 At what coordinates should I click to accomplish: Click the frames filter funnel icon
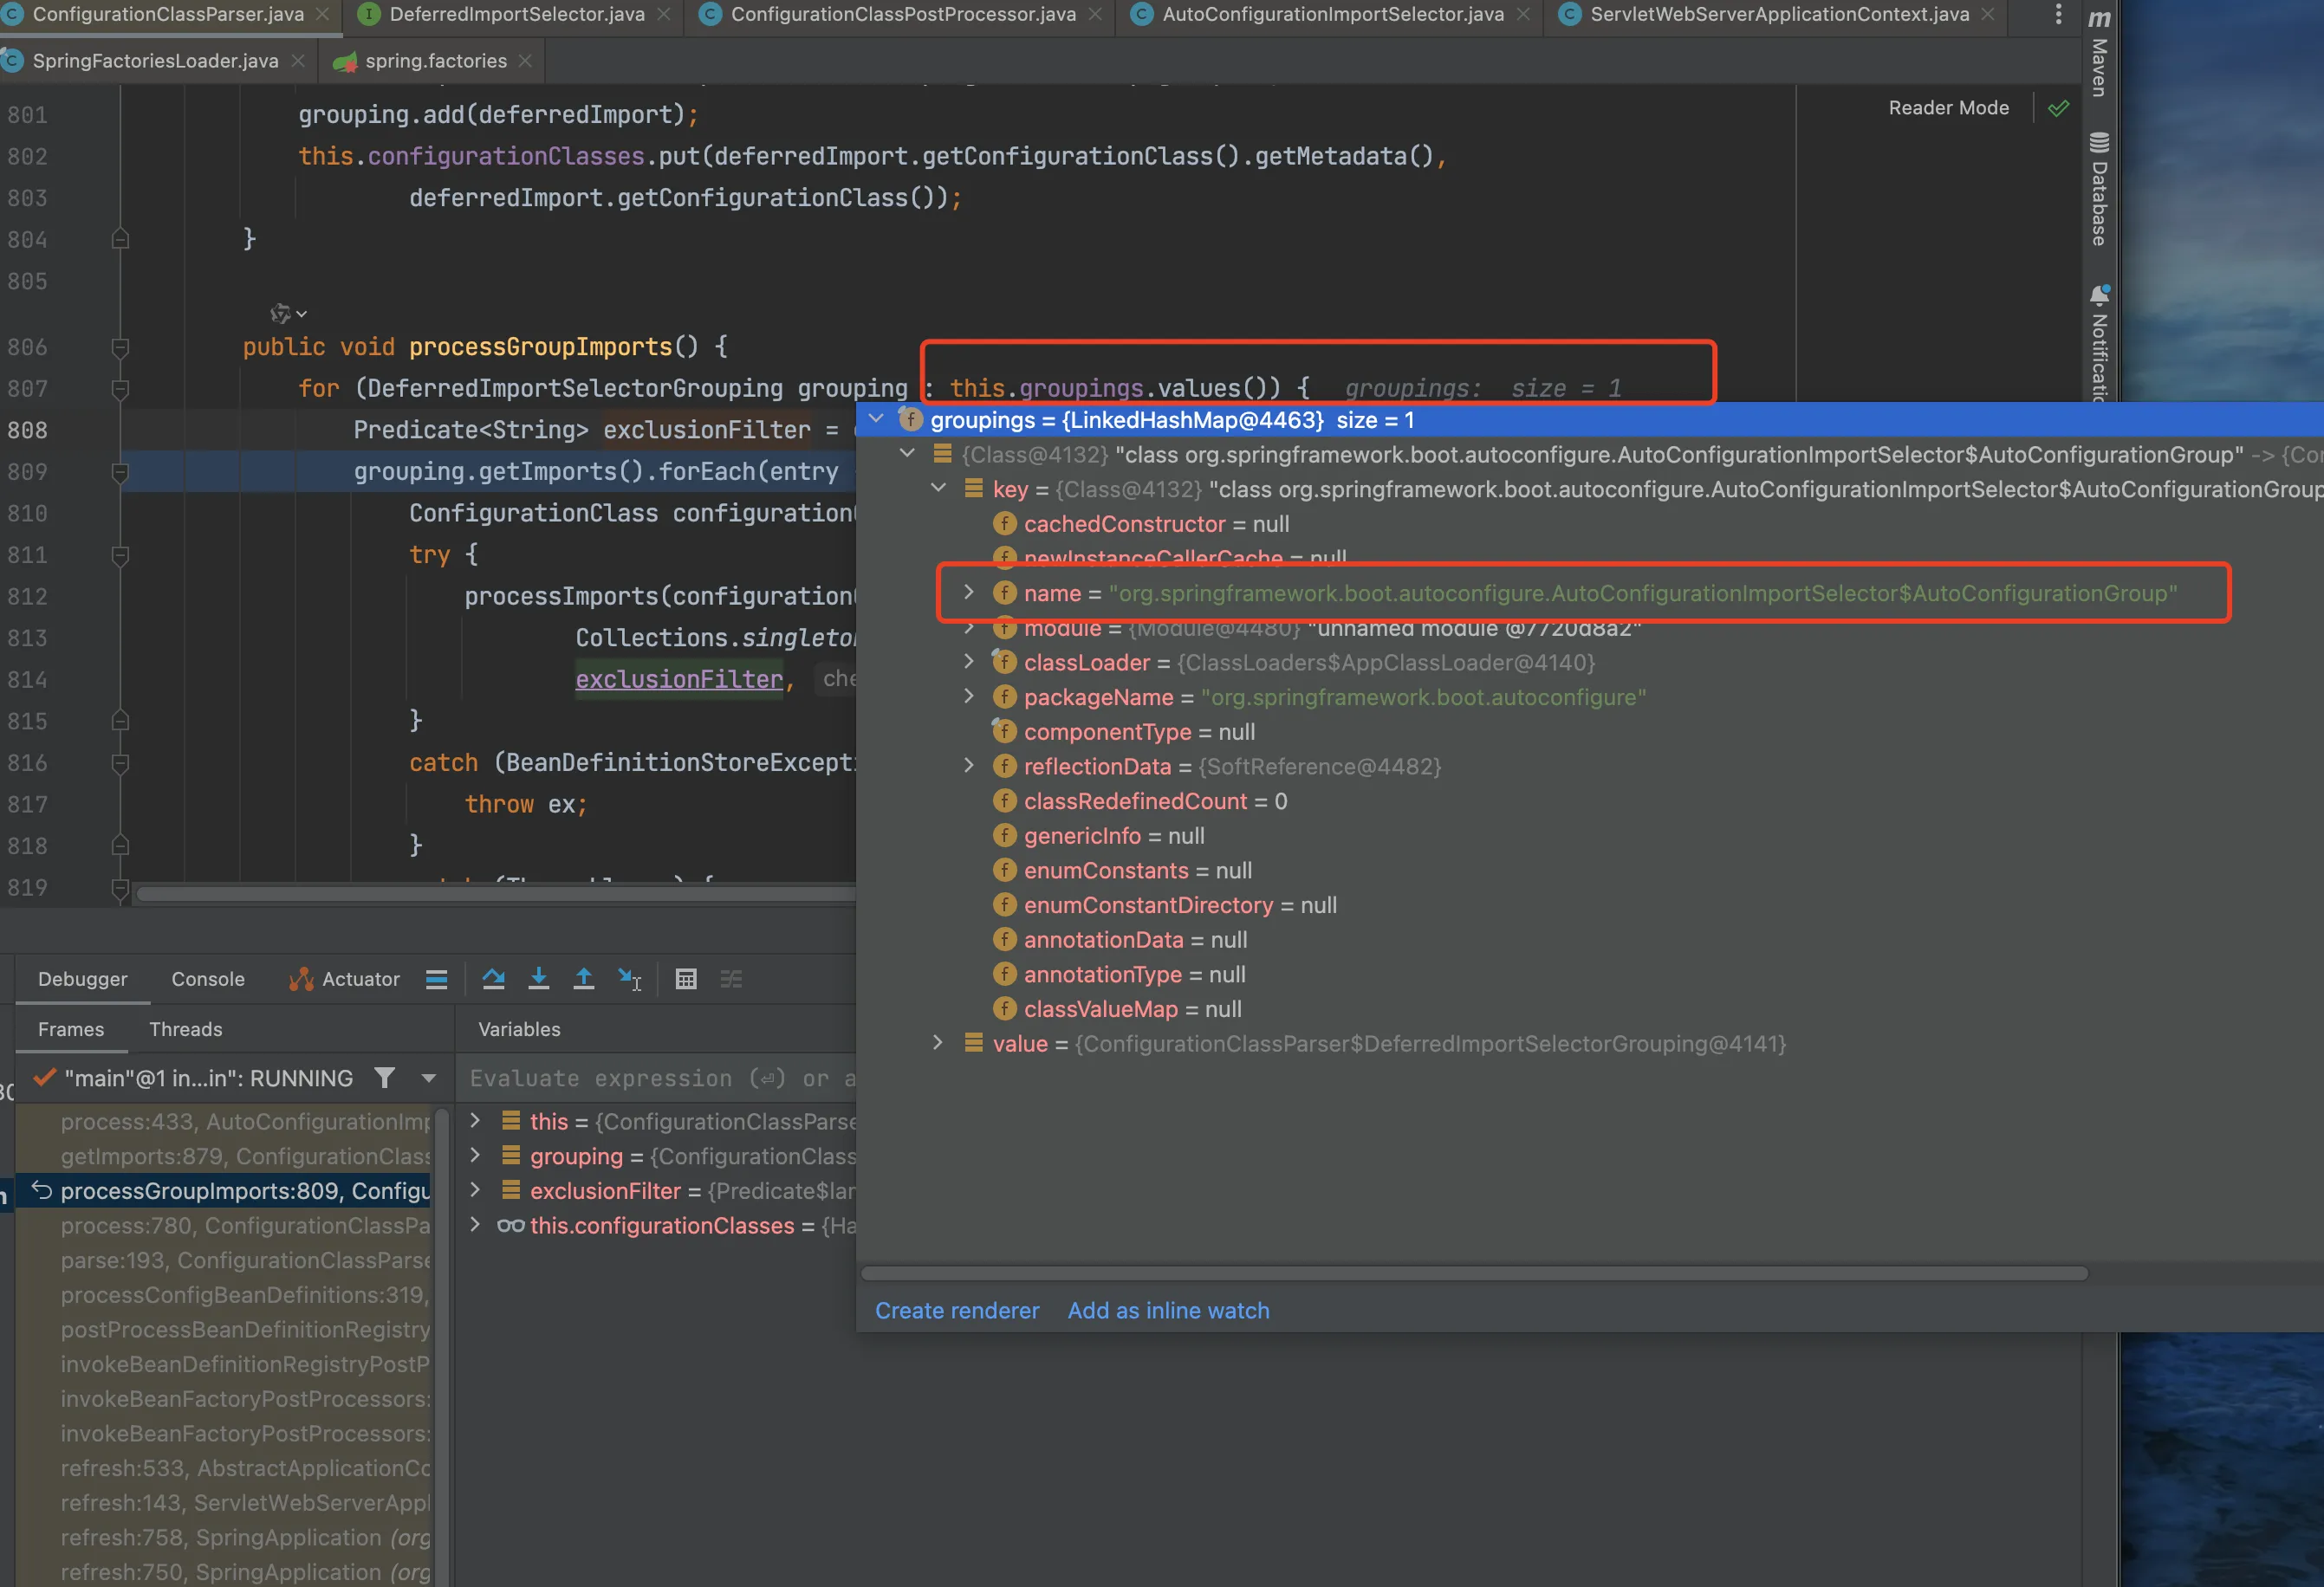pos(385,1078)
